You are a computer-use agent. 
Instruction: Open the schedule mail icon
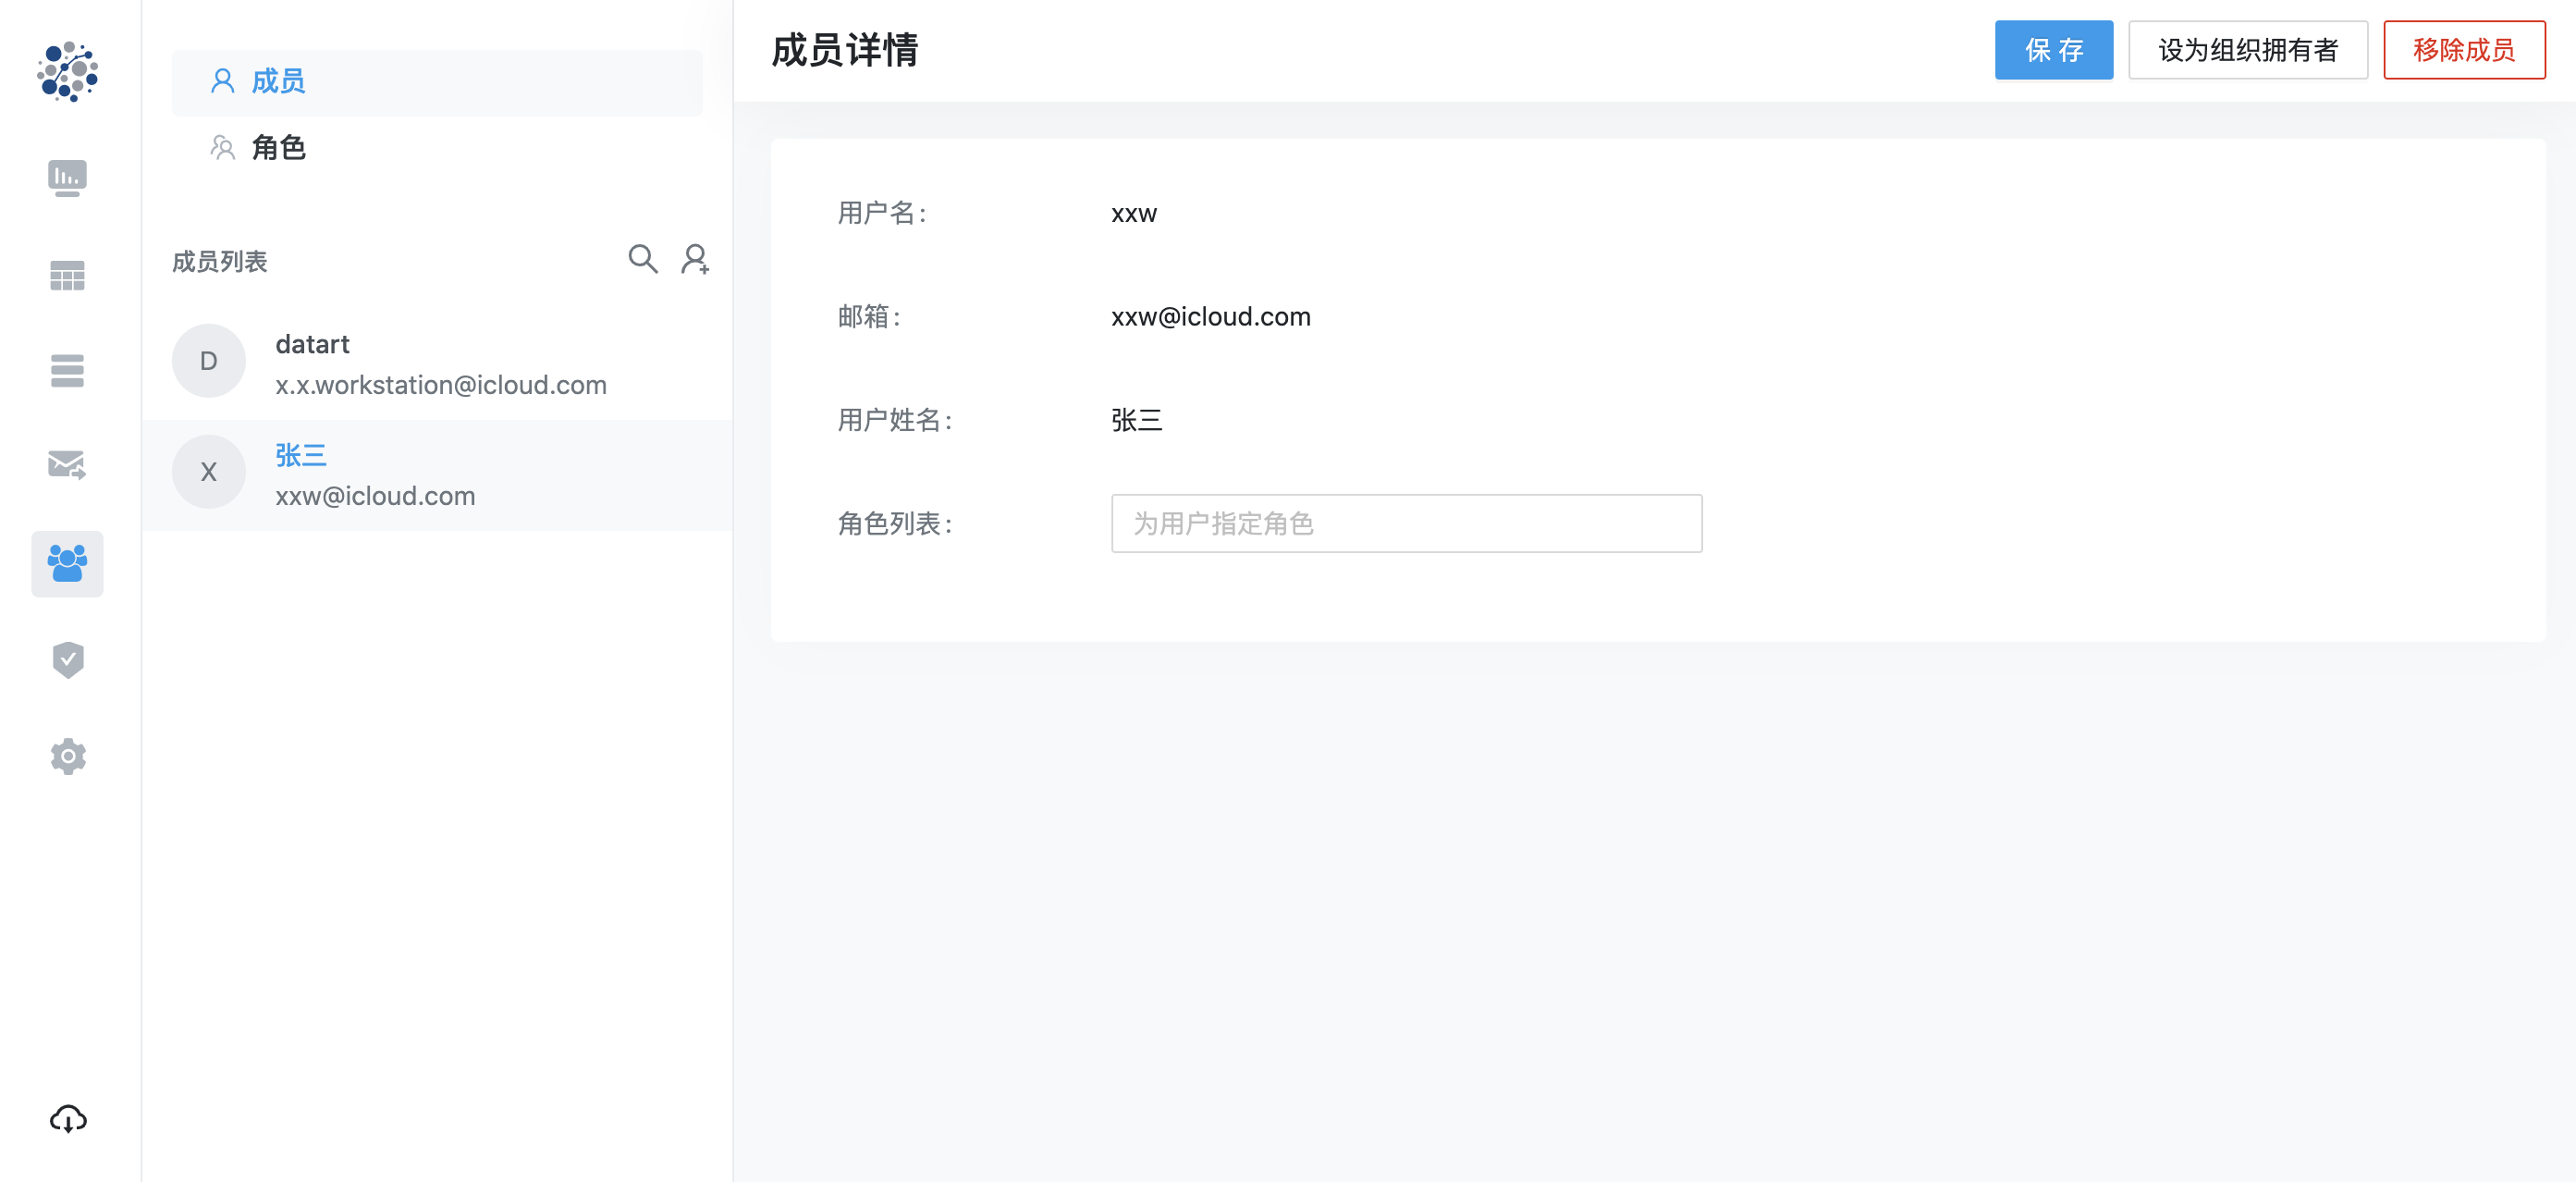point(67,464)
